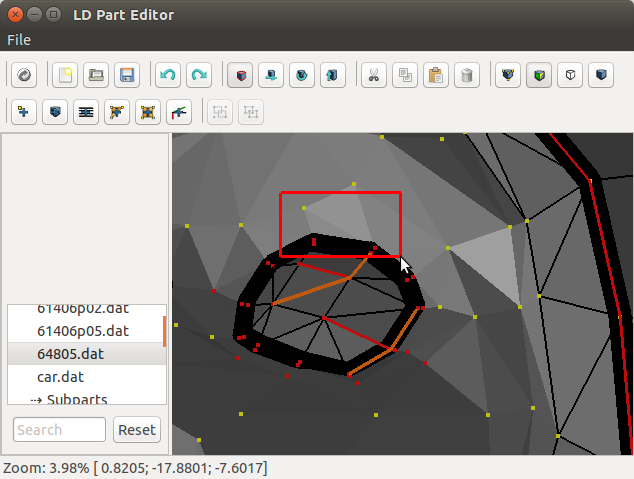Select car.dat in the file list
The height and width of the screenshot is (479, 634).
(x=60, y=377)
